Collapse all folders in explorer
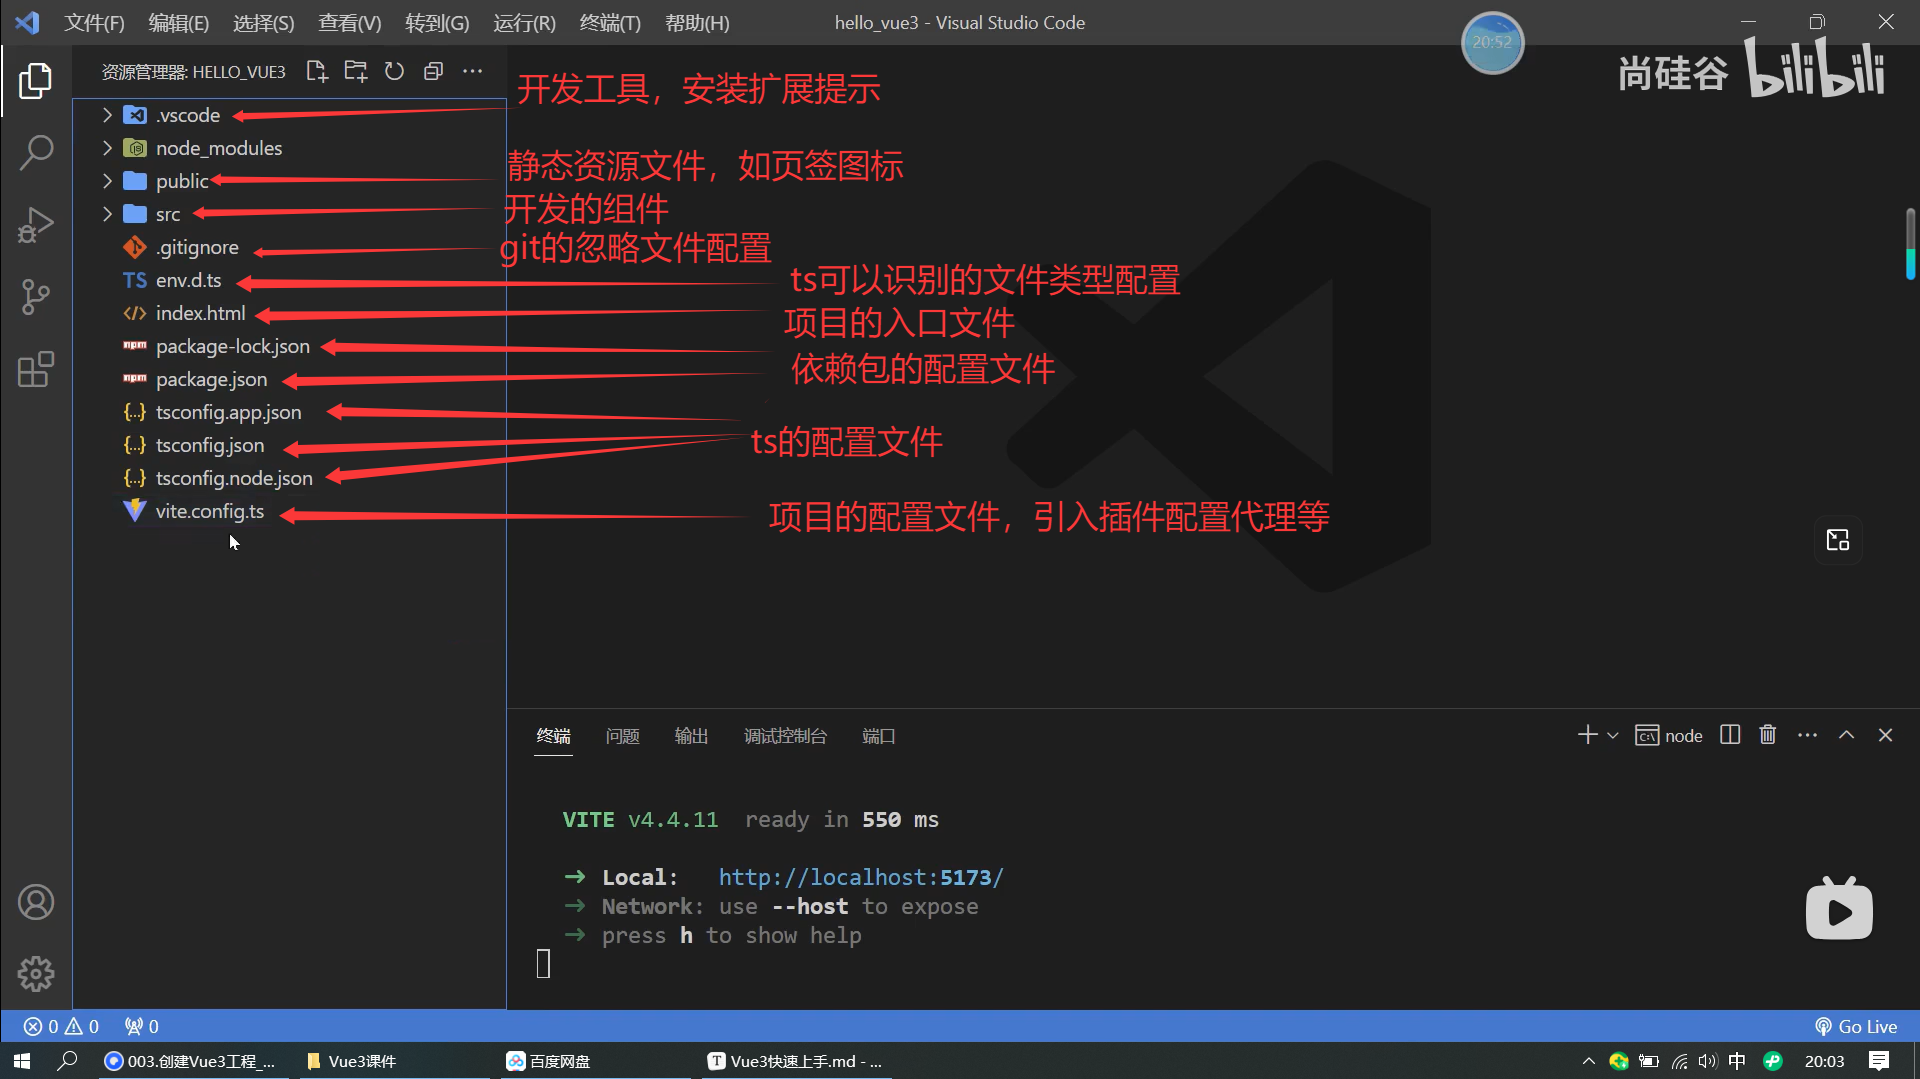1920x1079 pixels. [433, 71]
